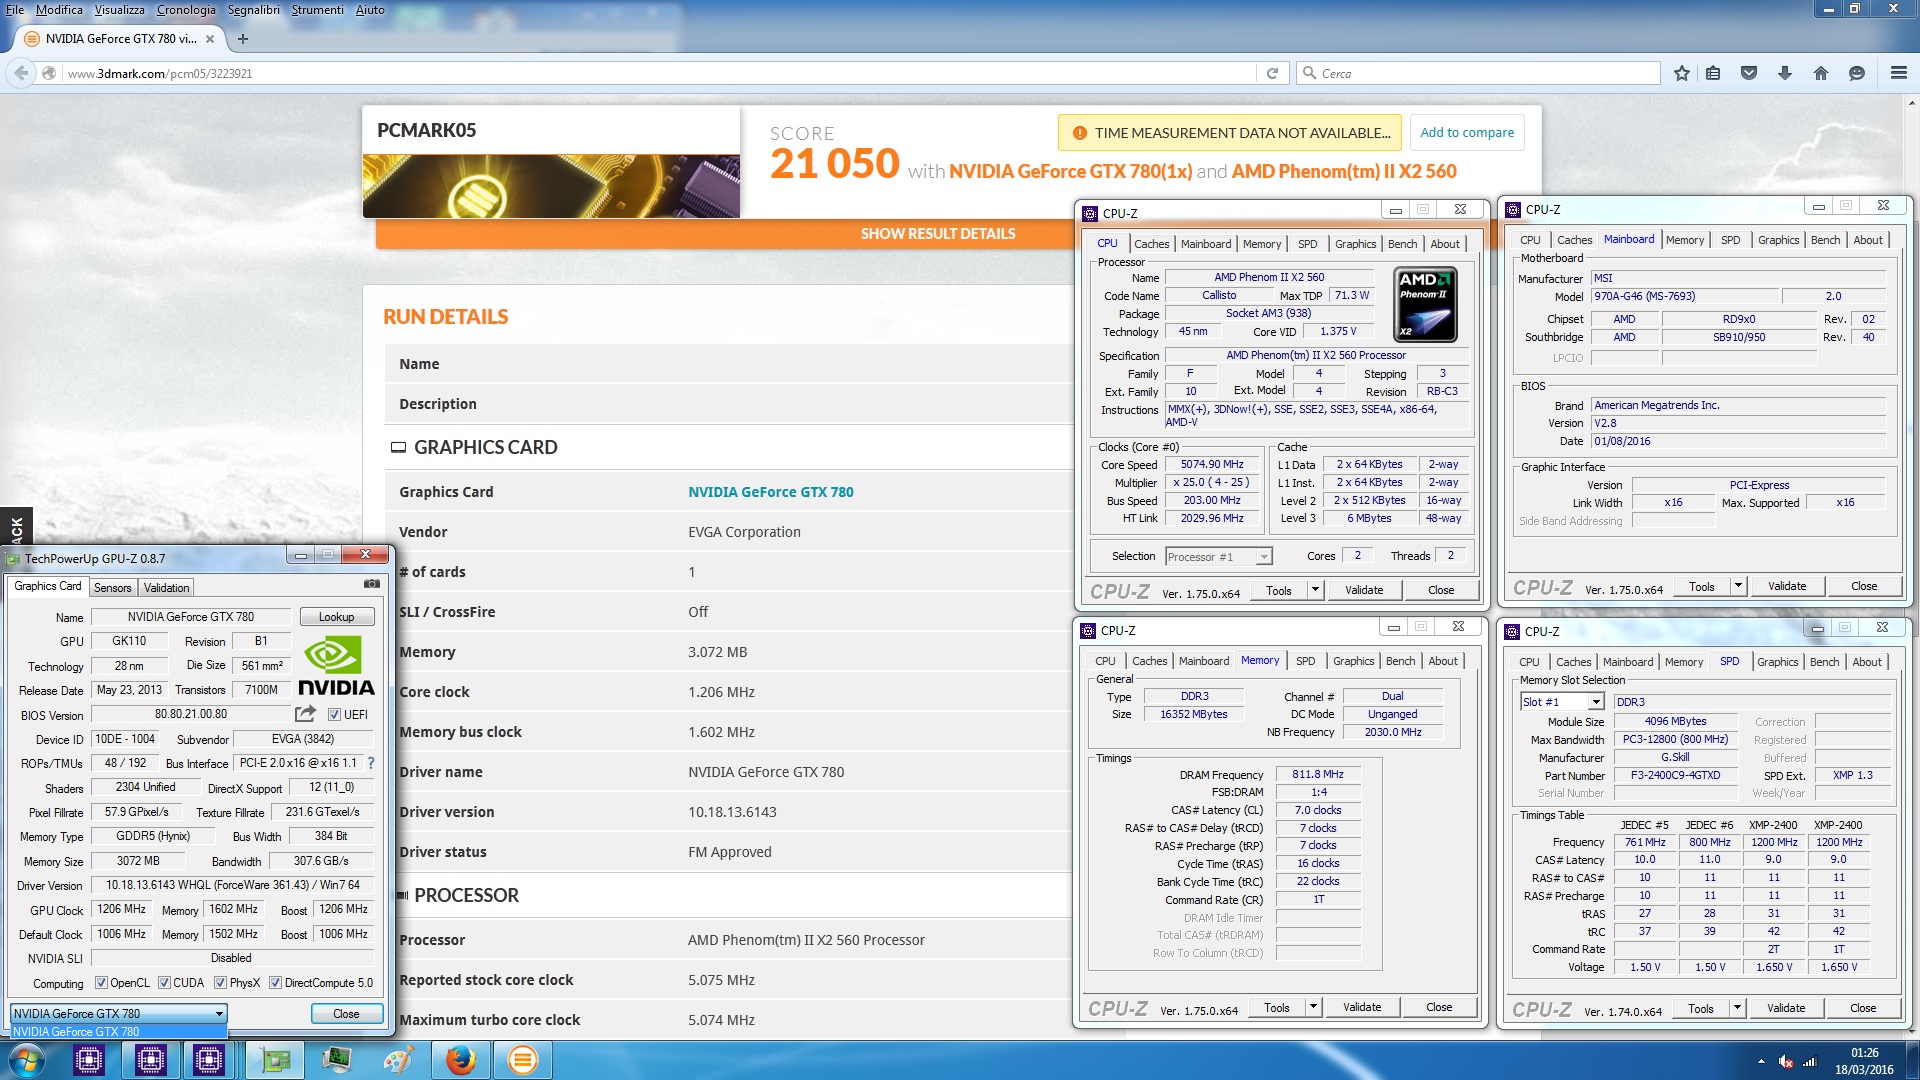Expand Tools arrow in CPU-Z Mainboard window
The height and width of the screenshot is (1080, 1920).
(1738, 586)
